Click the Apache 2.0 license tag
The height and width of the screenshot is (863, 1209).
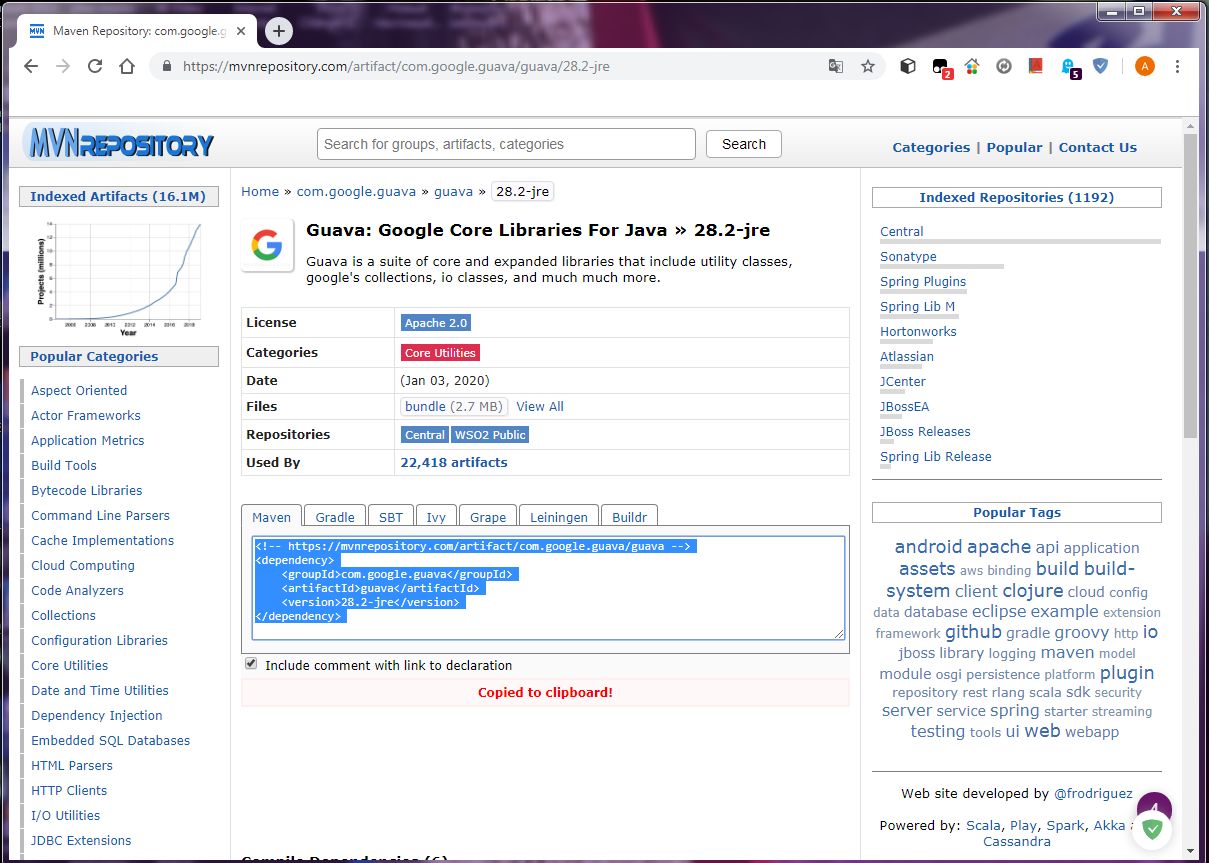coord(436,323)
